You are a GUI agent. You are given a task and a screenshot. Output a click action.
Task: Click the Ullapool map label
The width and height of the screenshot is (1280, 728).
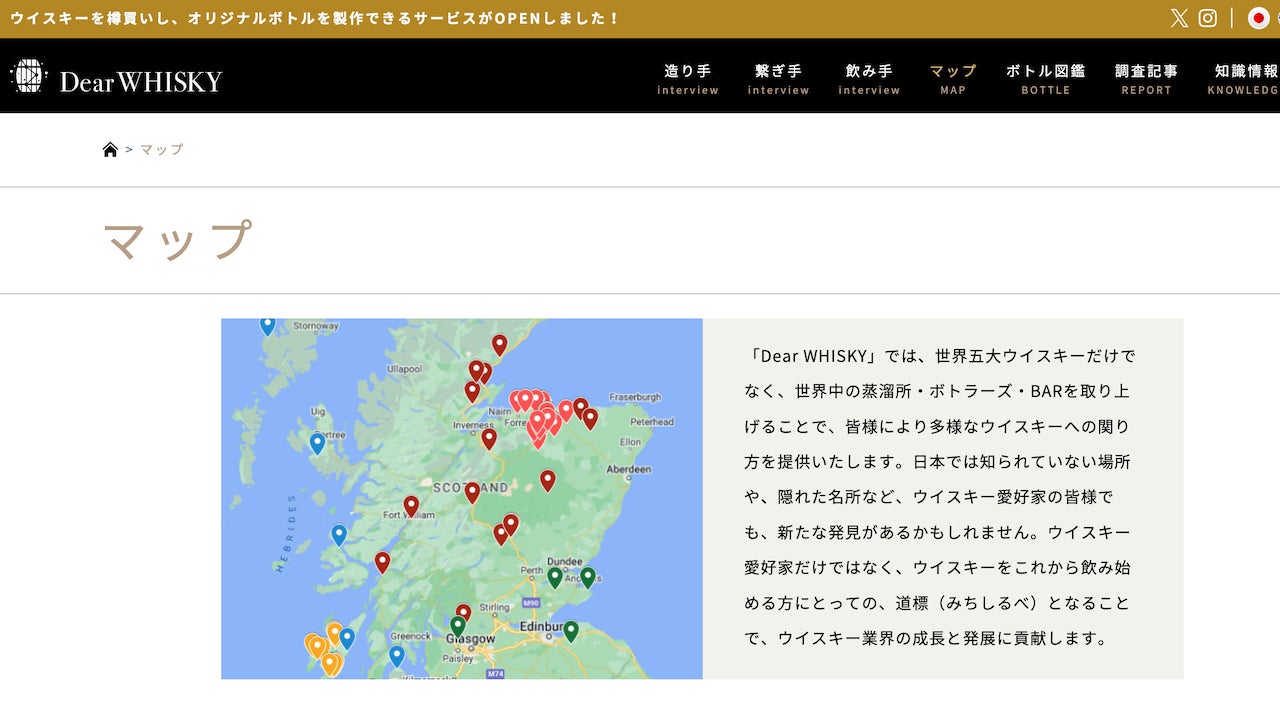point(405,369)
